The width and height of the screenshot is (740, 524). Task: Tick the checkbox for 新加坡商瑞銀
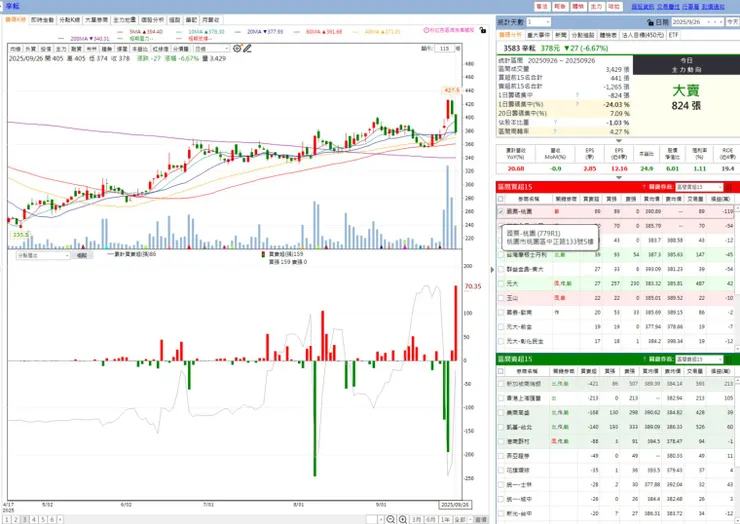coord(501,384)
